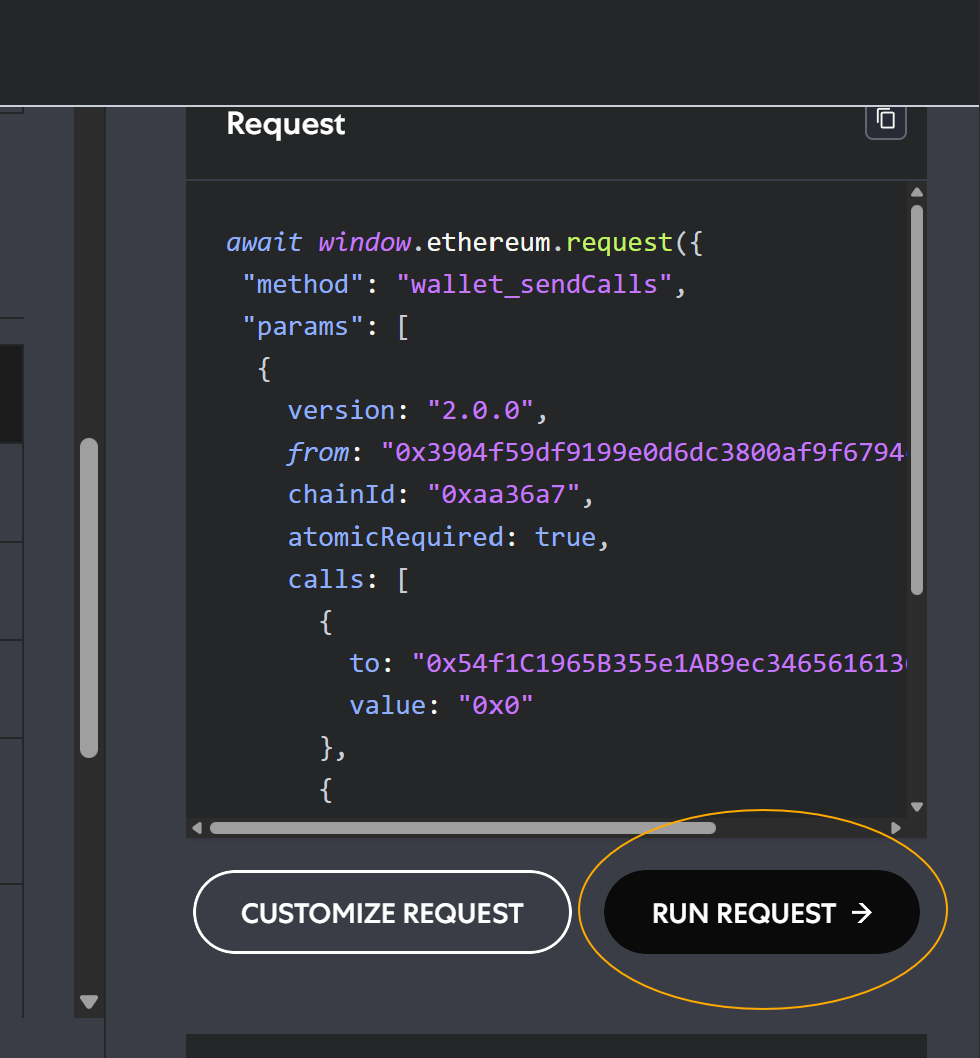
Task: Run the wallet_sendCalls request
Action: 762,912
